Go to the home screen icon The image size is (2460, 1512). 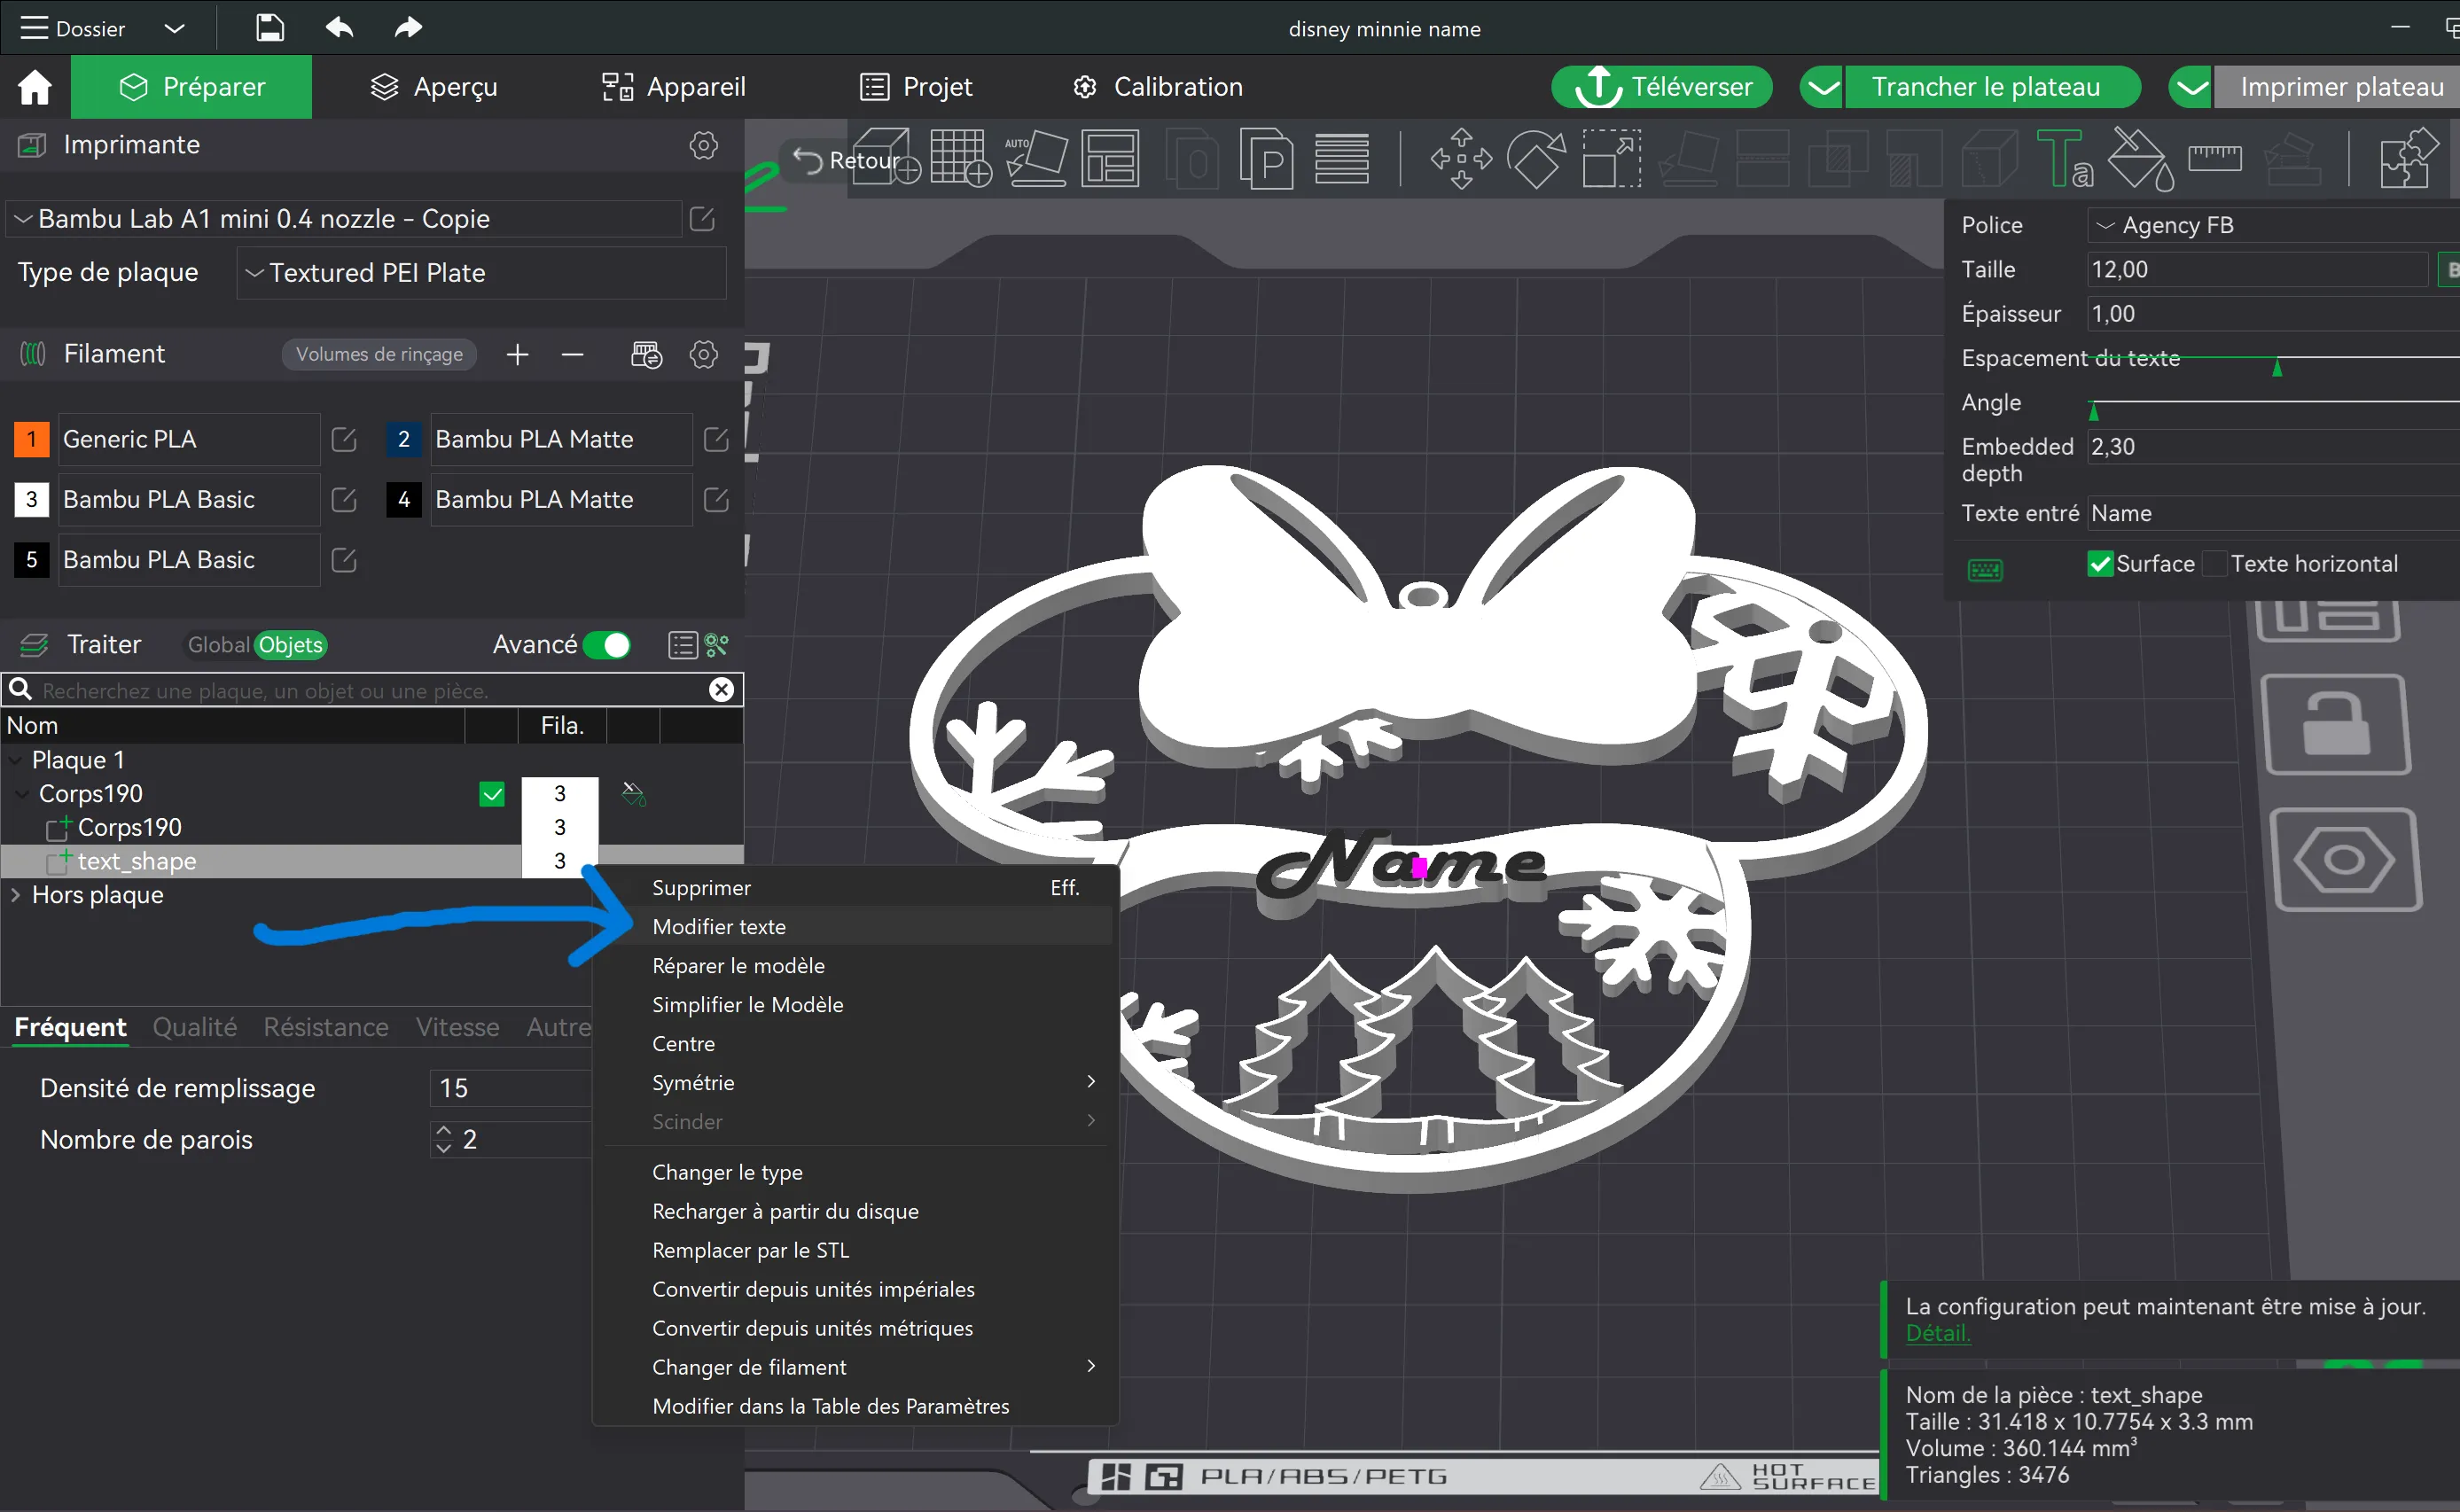click(35, 87)
